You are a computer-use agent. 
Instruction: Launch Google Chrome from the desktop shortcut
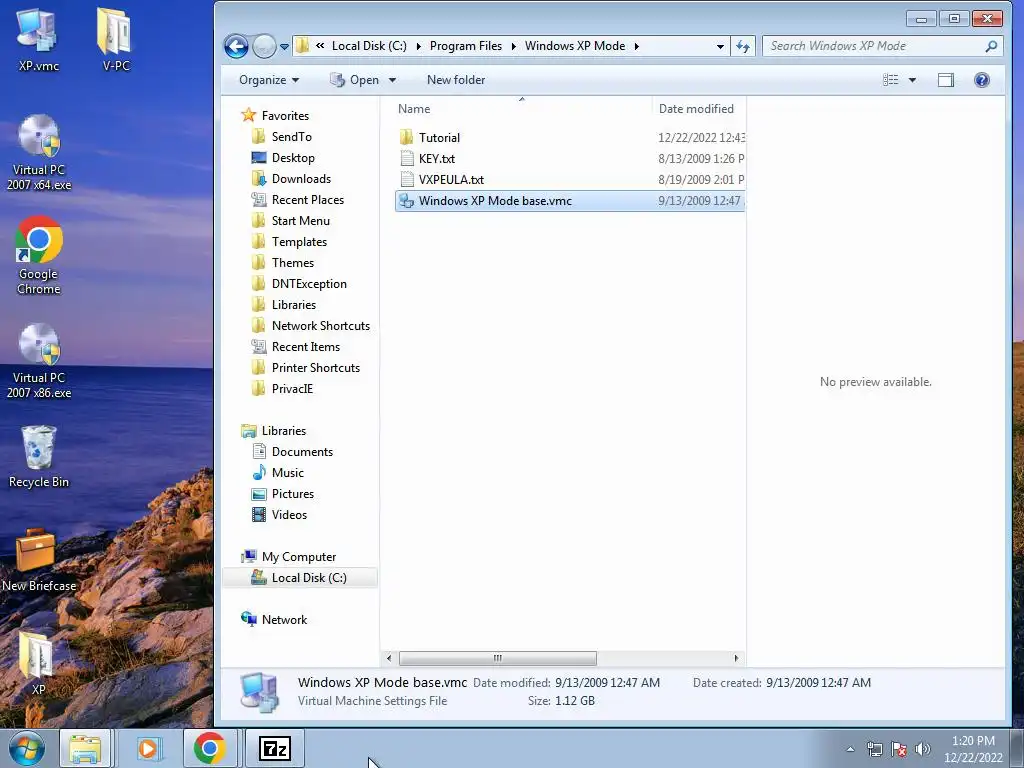point(39,255)
